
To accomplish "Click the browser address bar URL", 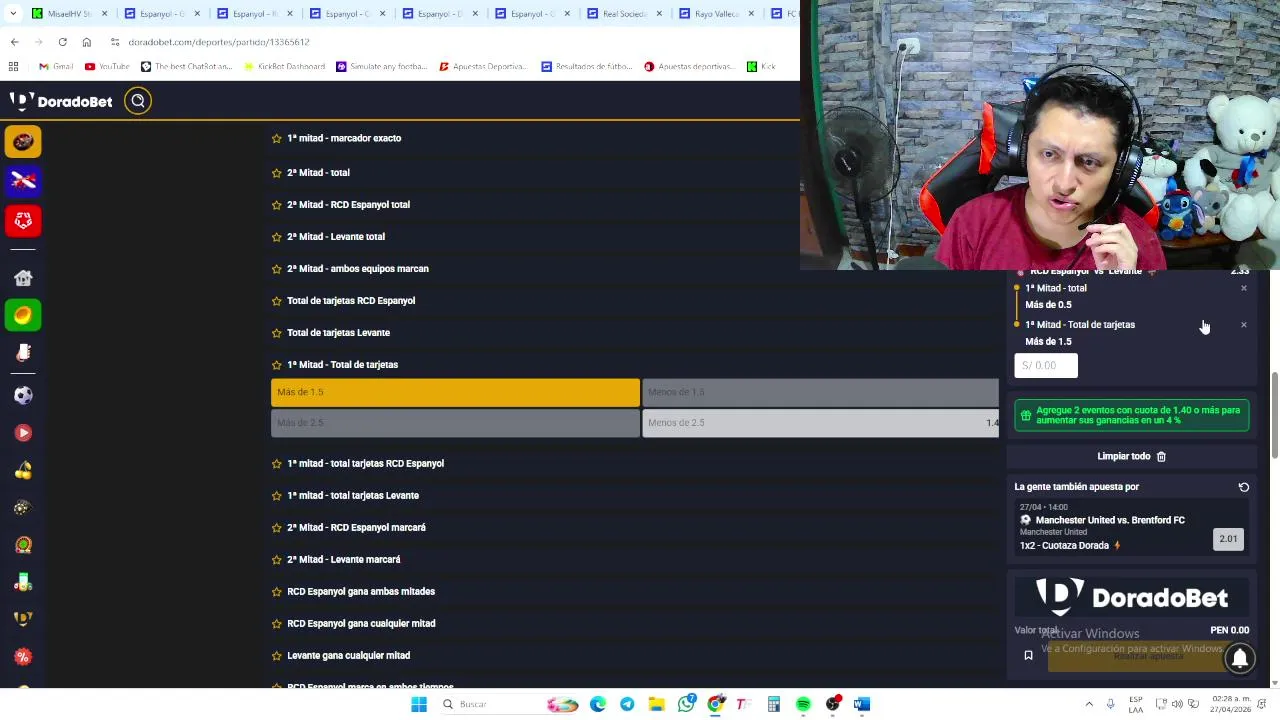I will (219, 42).
